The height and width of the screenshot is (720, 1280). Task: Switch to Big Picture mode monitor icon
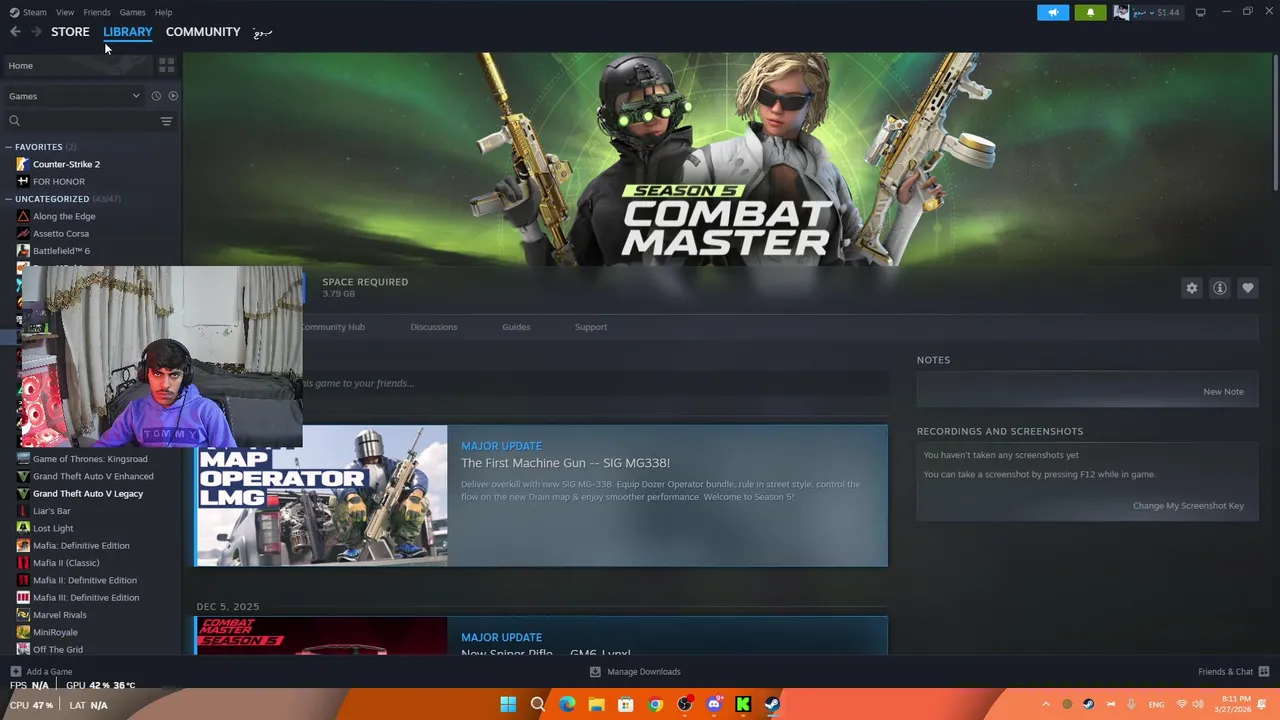click(x=1200, y=12)
